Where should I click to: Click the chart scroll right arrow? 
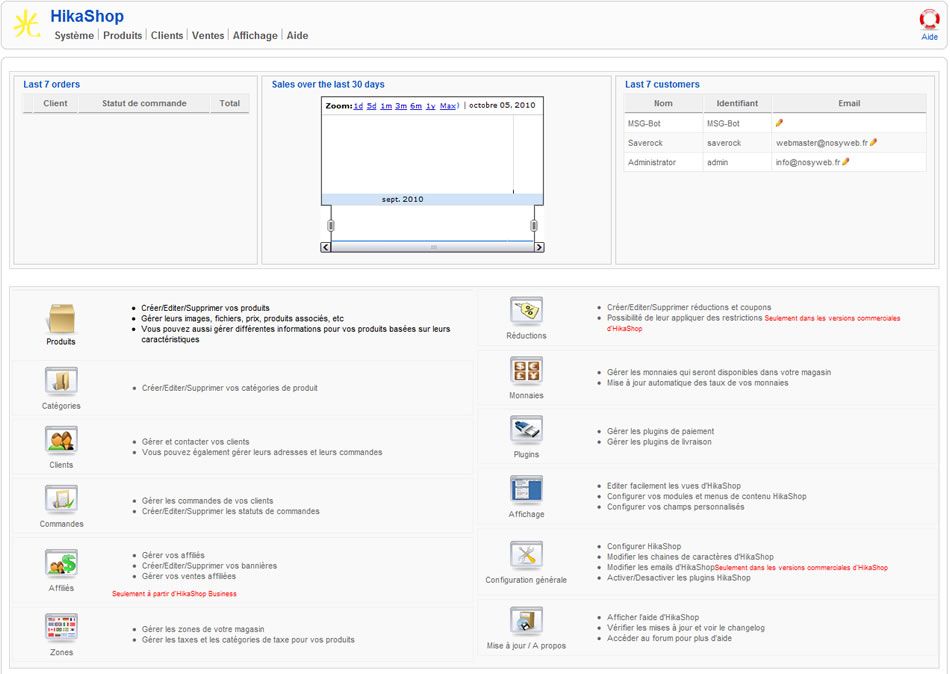pos(539,247)
